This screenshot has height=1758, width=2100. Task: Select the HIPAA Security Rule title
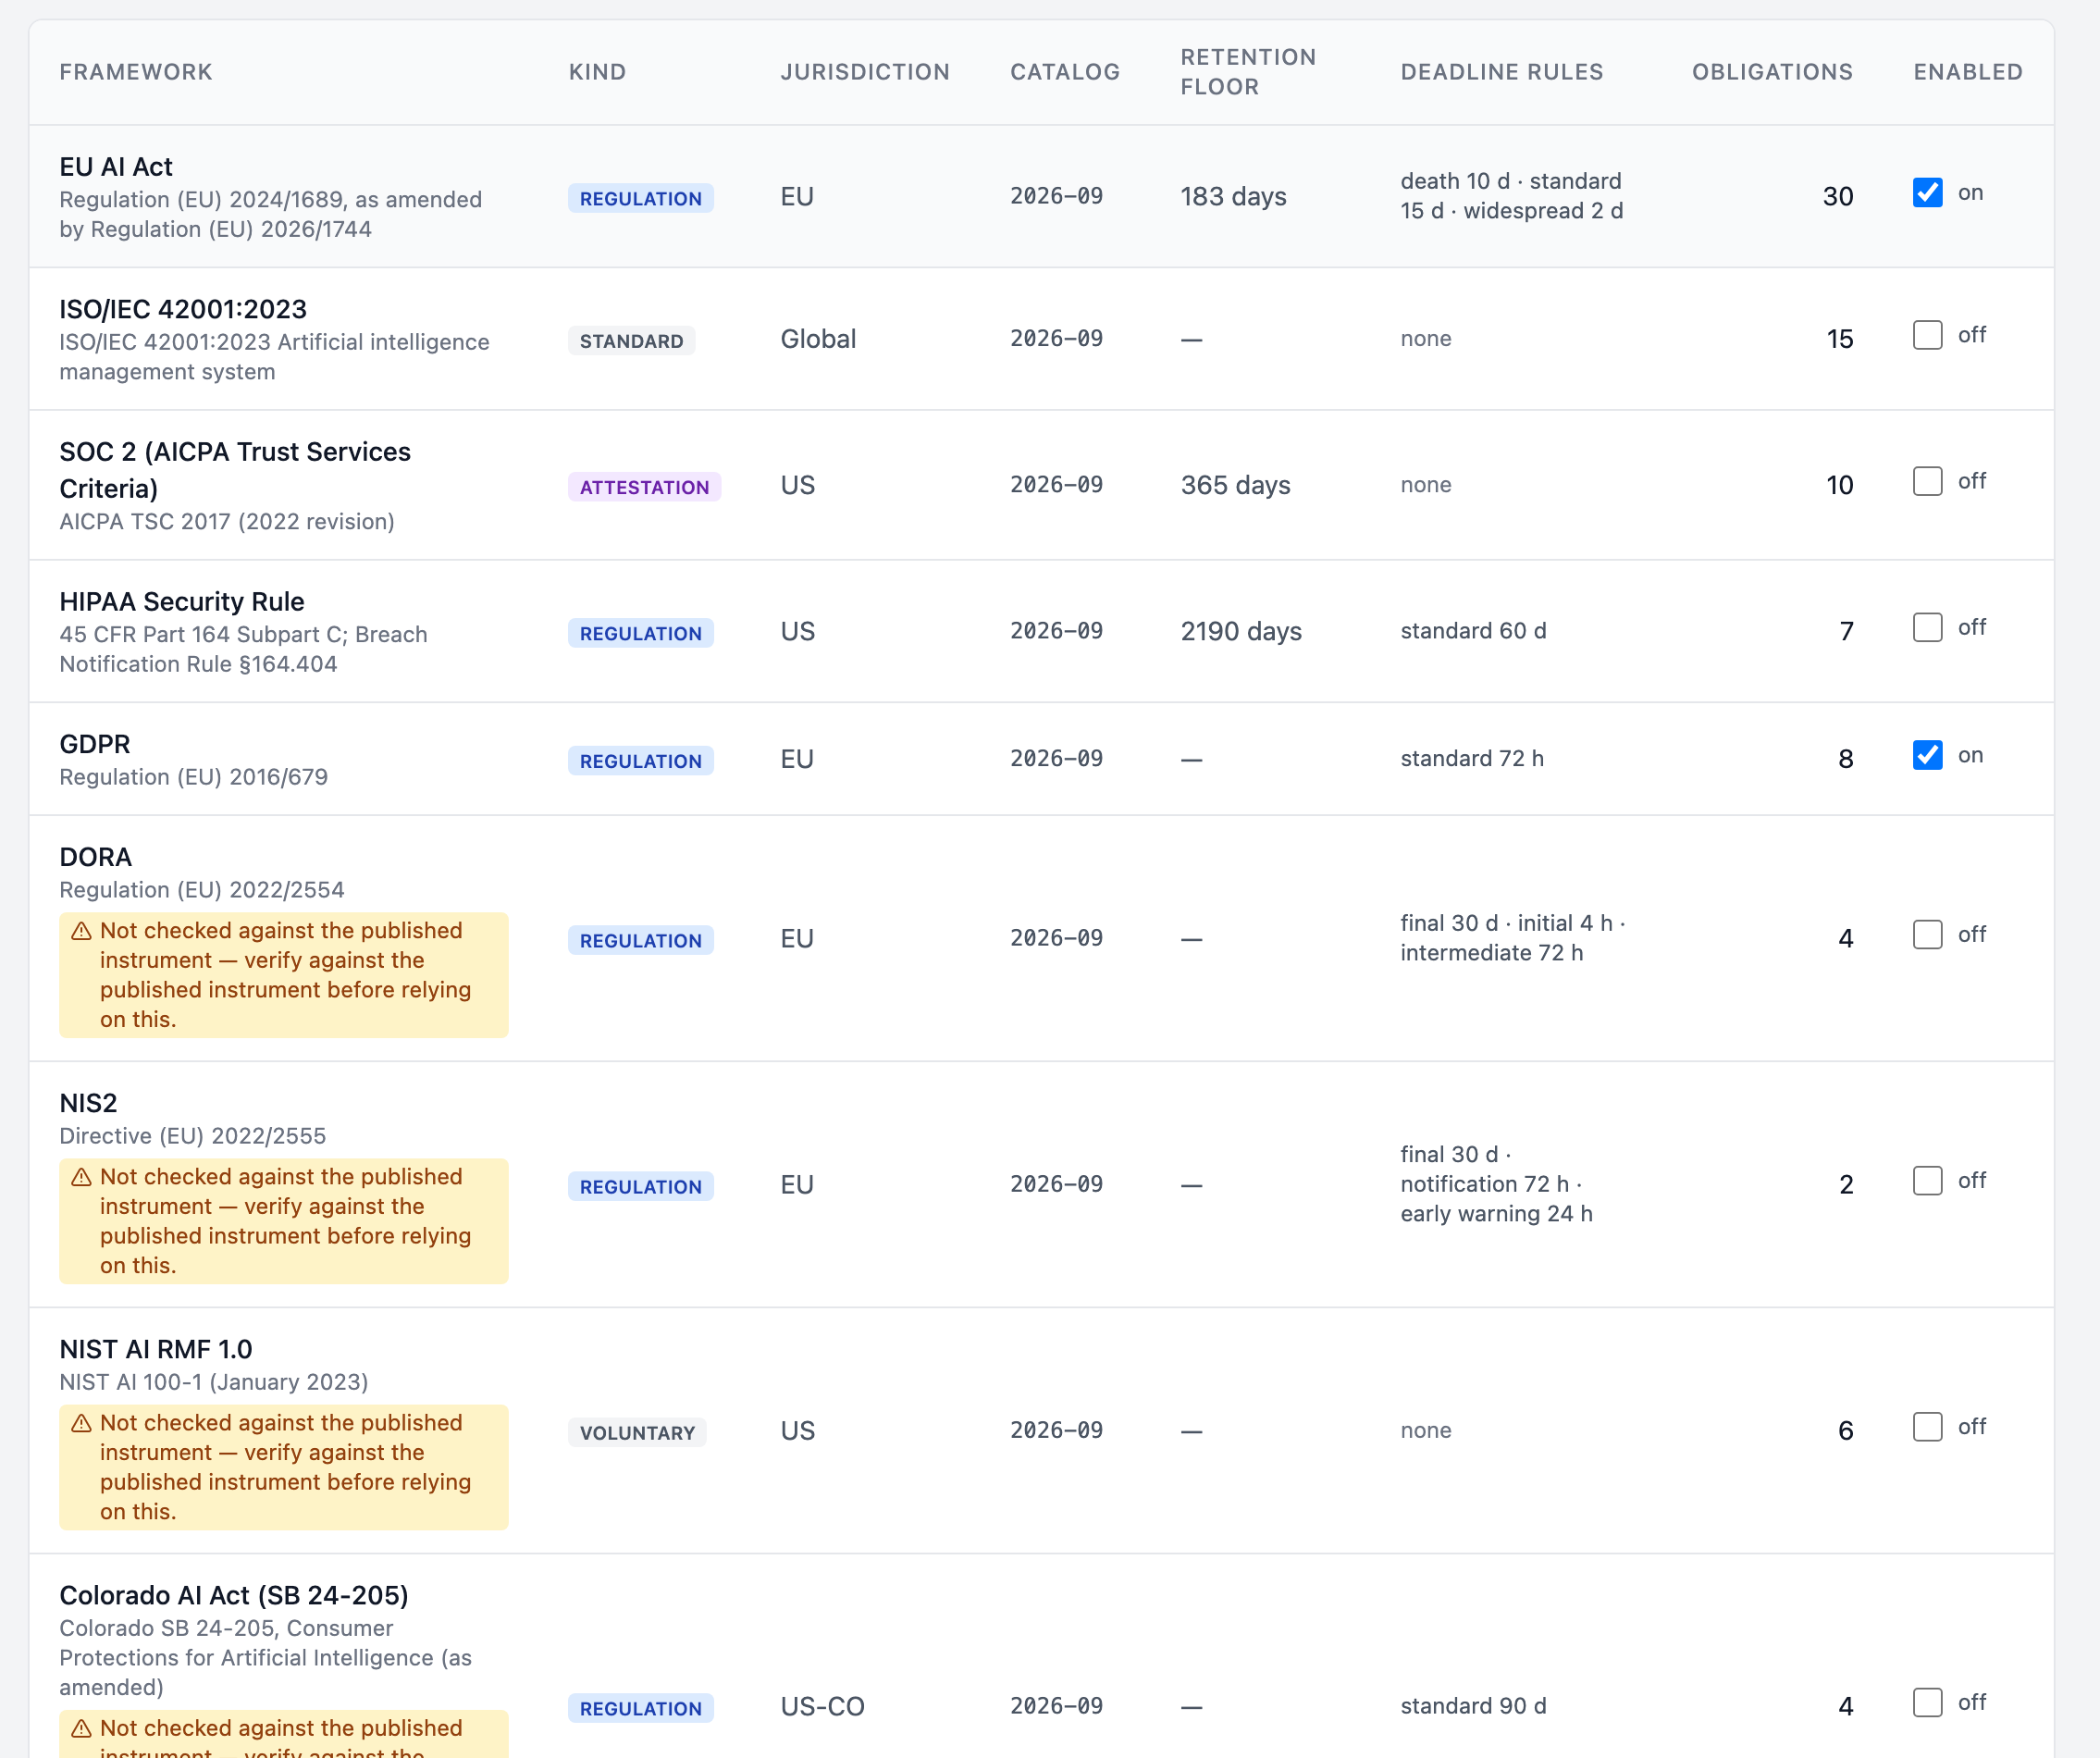pos(182,601)
